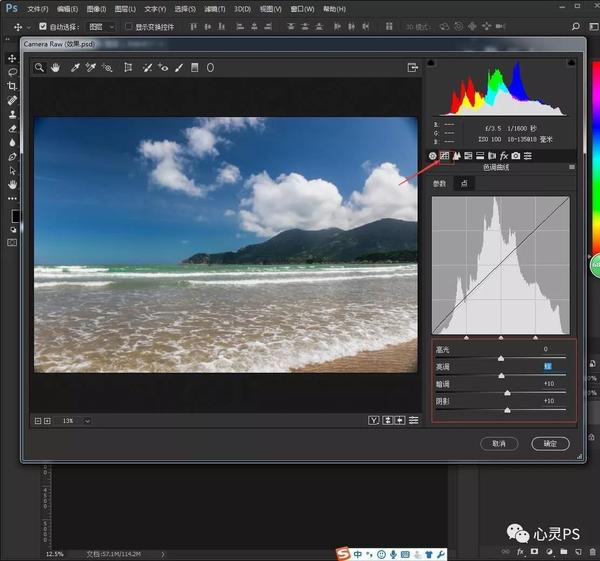The width and height of the screenshot is (600, 561).
Task: Select the Transform tool in Camera Raw
Action: 128,68
